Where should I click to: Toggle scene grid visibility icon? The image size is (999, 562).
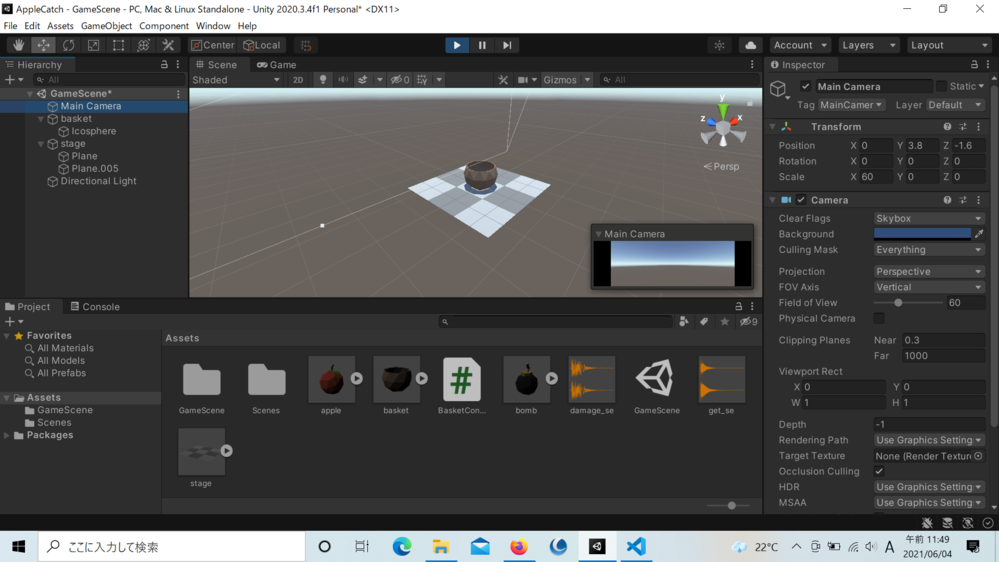[x=422, y=80]
